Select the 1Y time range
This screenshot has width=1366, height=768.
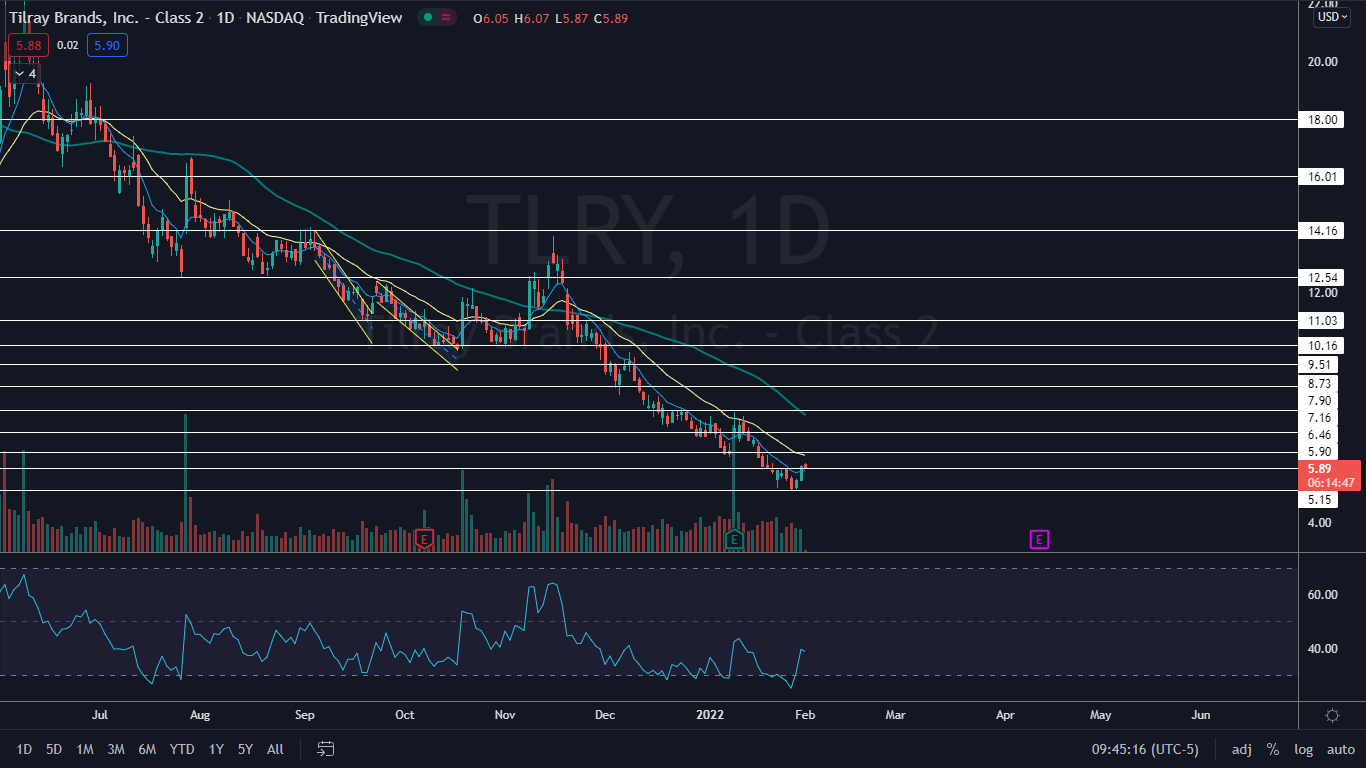[216, 749]
